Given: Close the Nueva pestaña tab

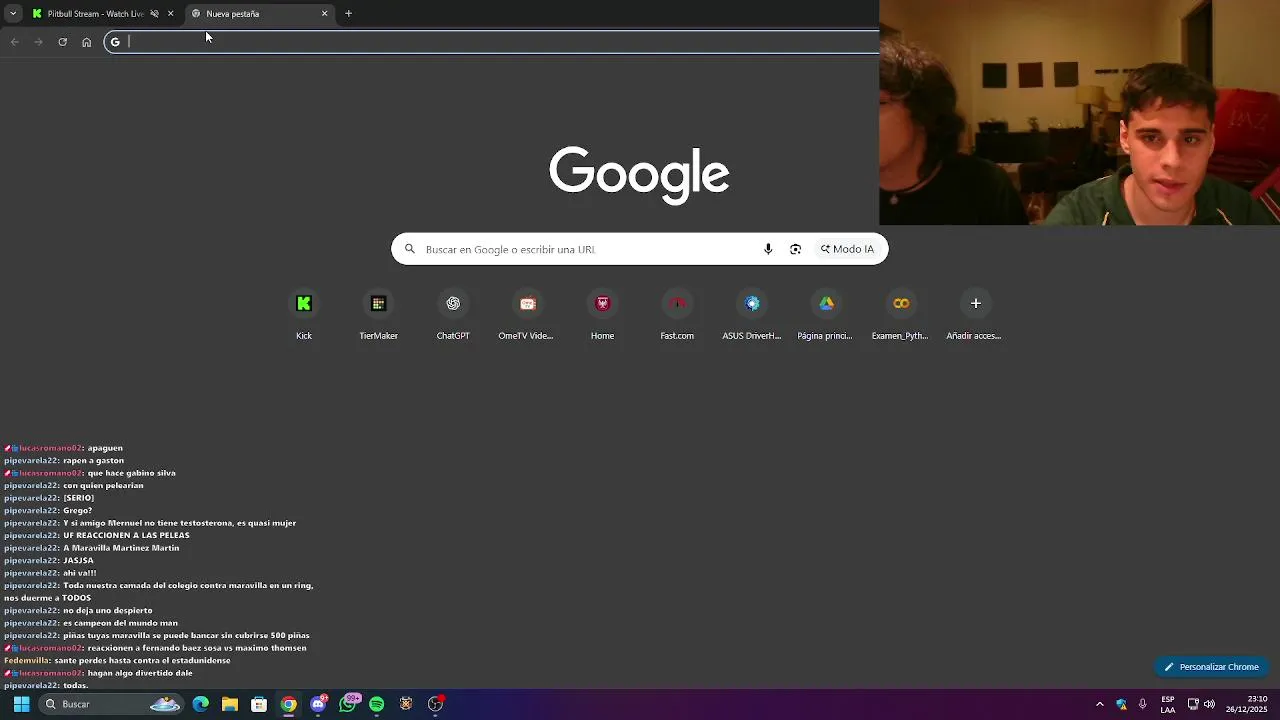Looking at the screenshot, I should pyautogui.click(x=324, y=14).
